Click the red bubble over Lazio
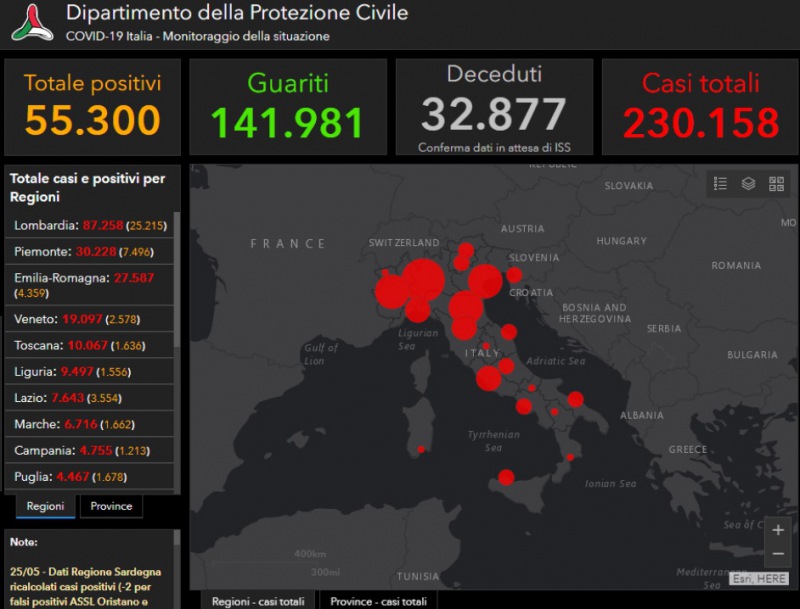The image size is (800, 609). click(488, 378)
